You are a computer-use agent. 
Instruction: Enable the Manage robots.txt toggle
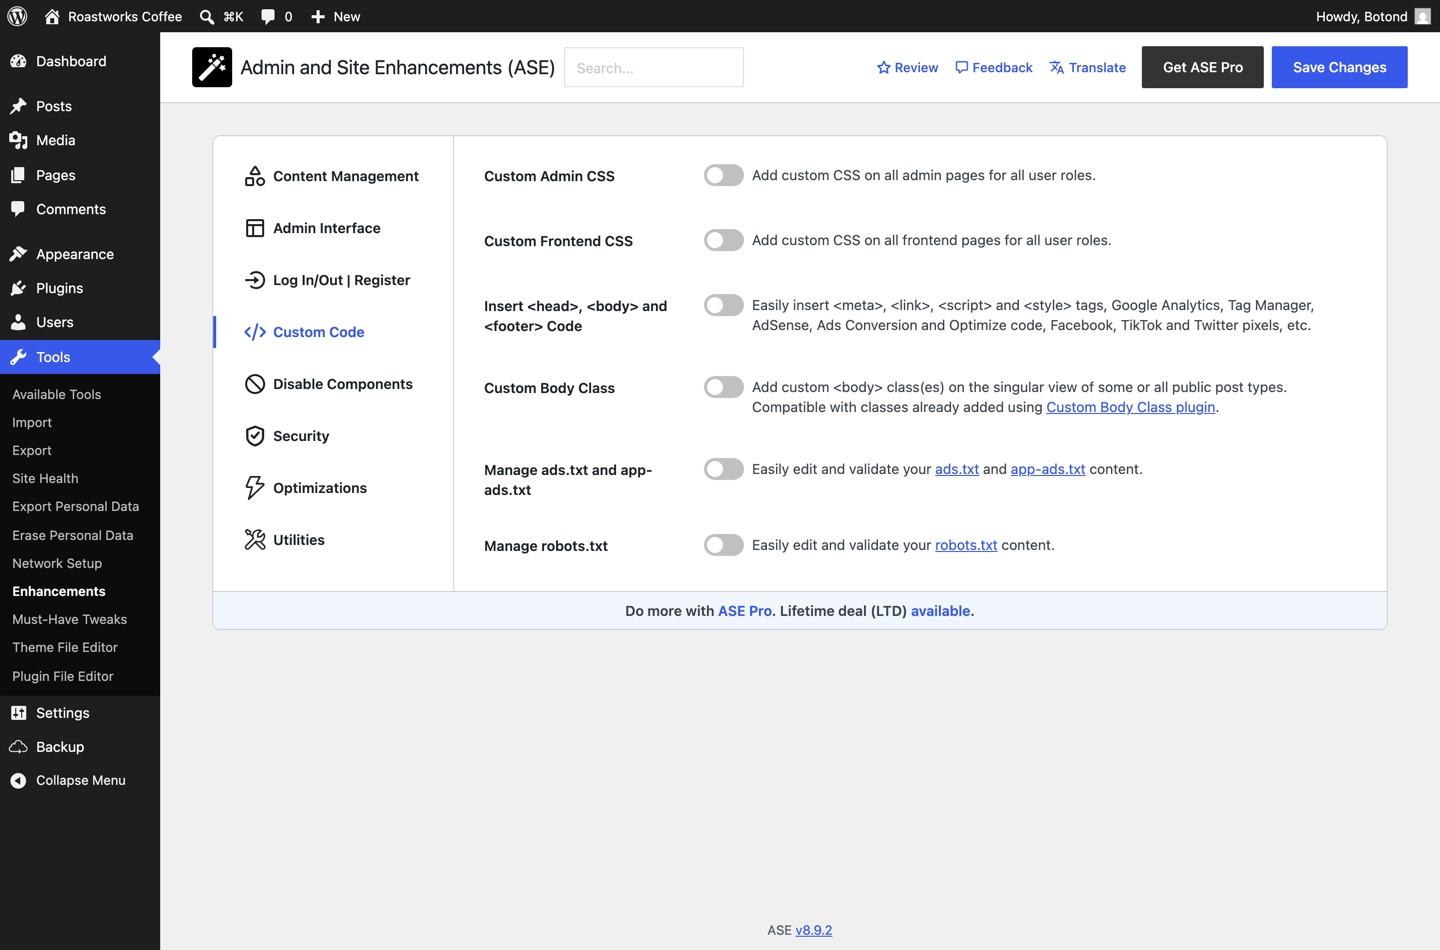click(x=723, y=545)
